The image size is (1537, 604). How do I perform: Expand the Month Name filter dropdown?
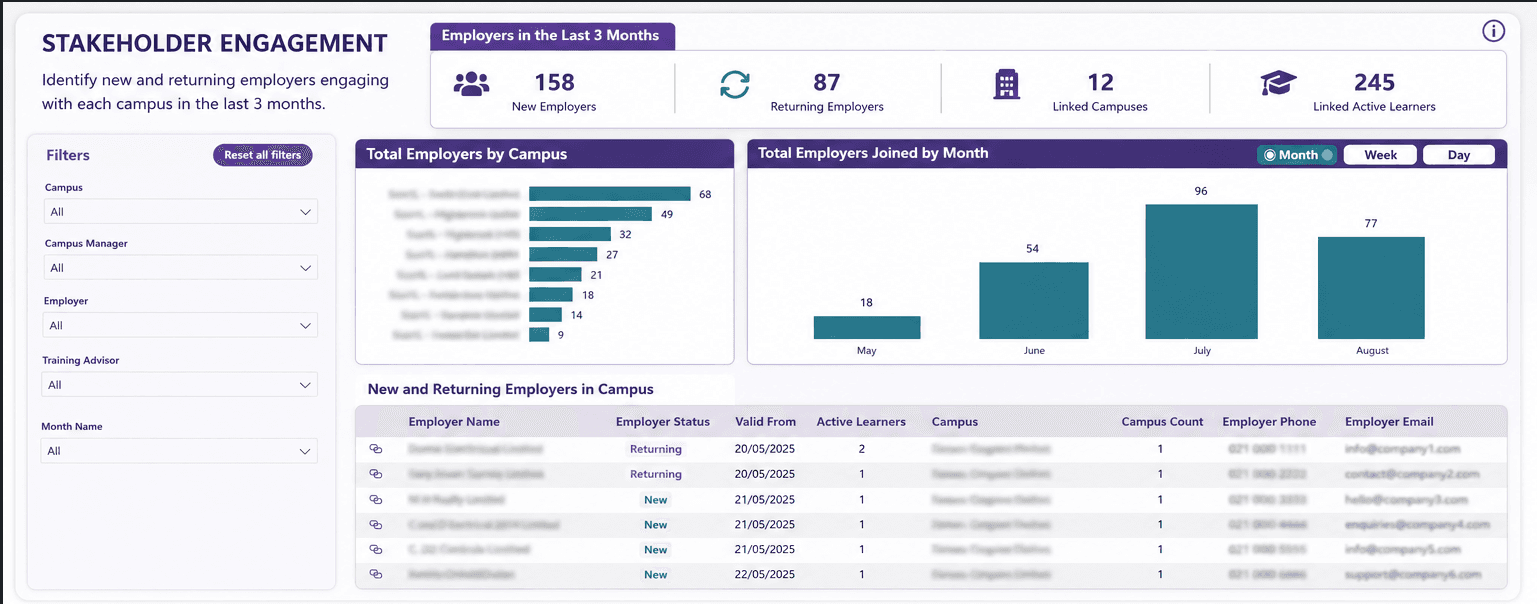[x=181, y=451]
